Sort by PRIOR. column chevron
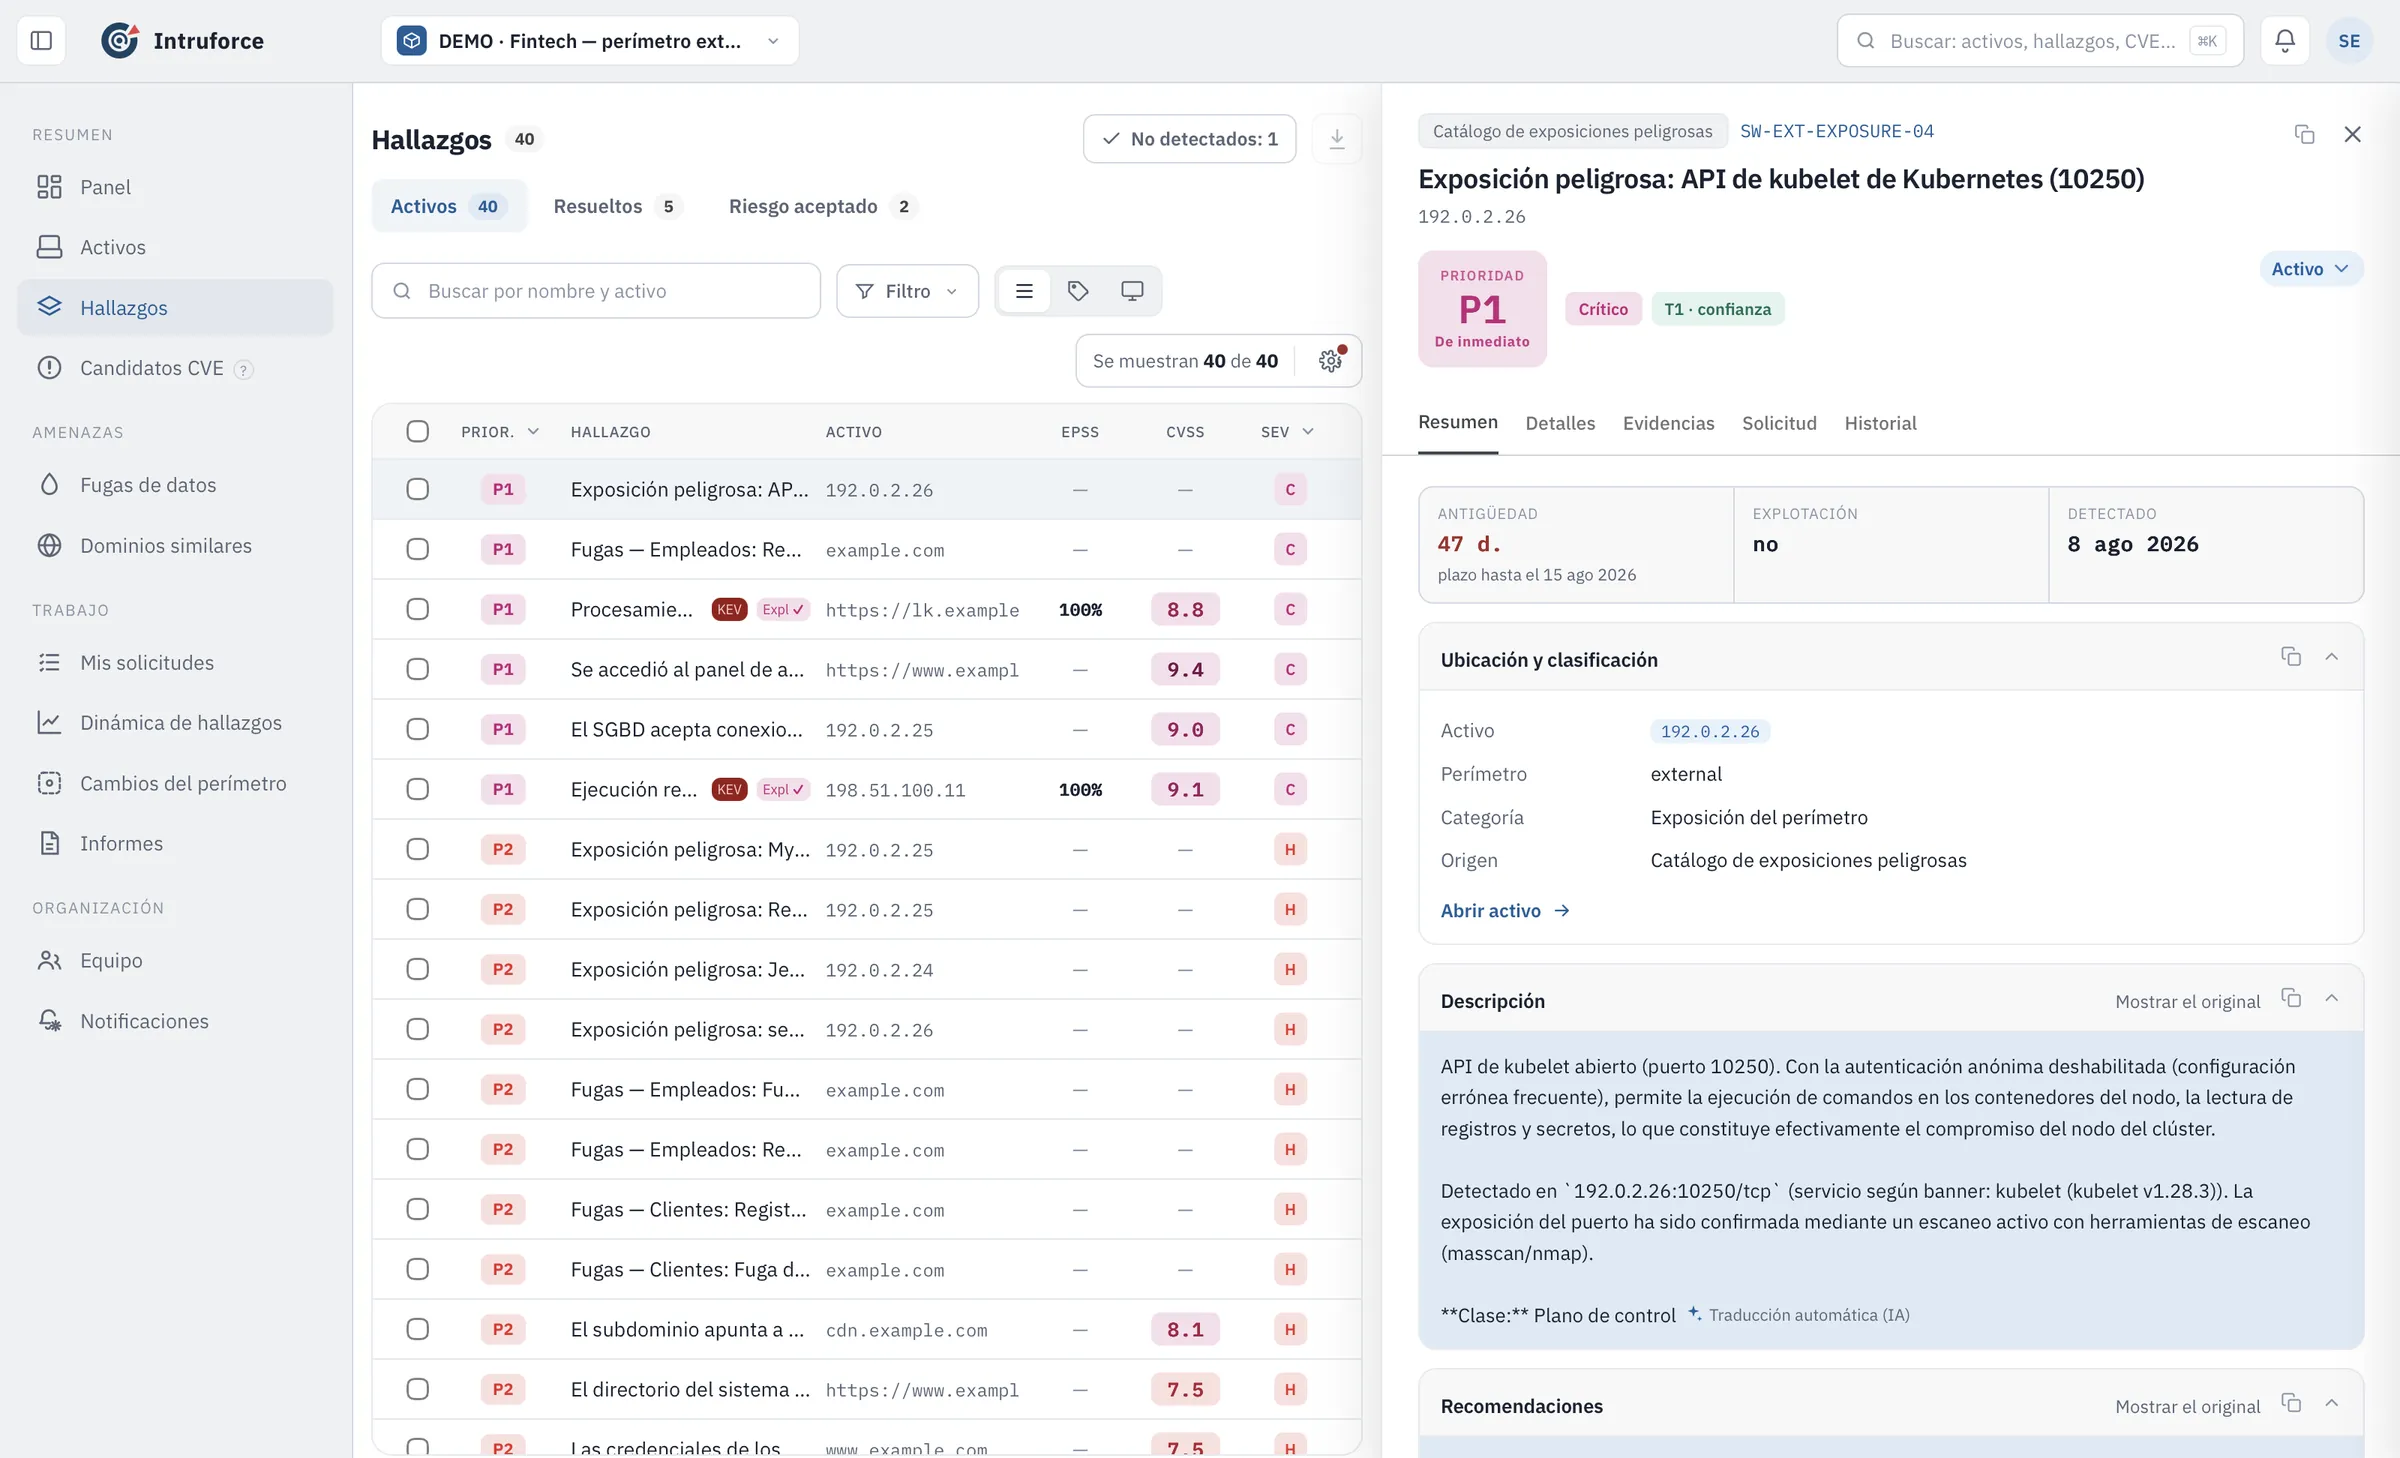Screen dimensions: 2400x1458 coord(533,431)
